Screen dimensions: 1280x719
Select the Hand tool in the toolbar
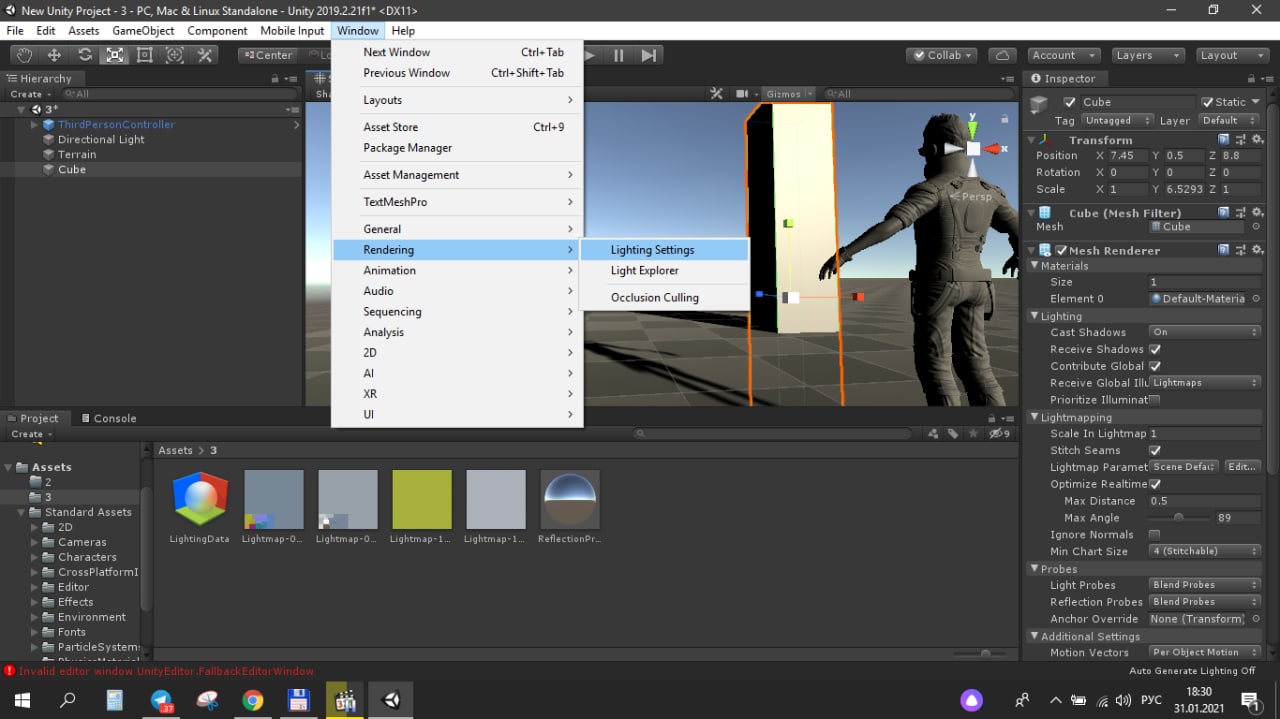pyautogui.click(x=24, y=55)
